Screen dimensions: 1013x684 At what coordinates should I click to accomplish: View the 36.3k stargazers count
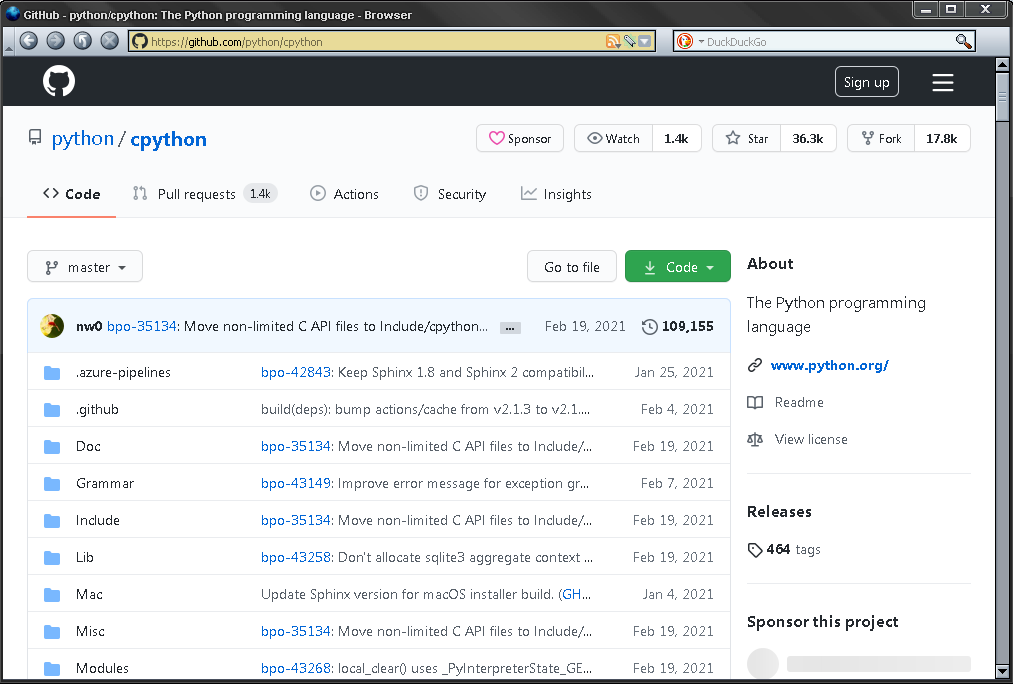pyautogui.click(x=808, y=138)
